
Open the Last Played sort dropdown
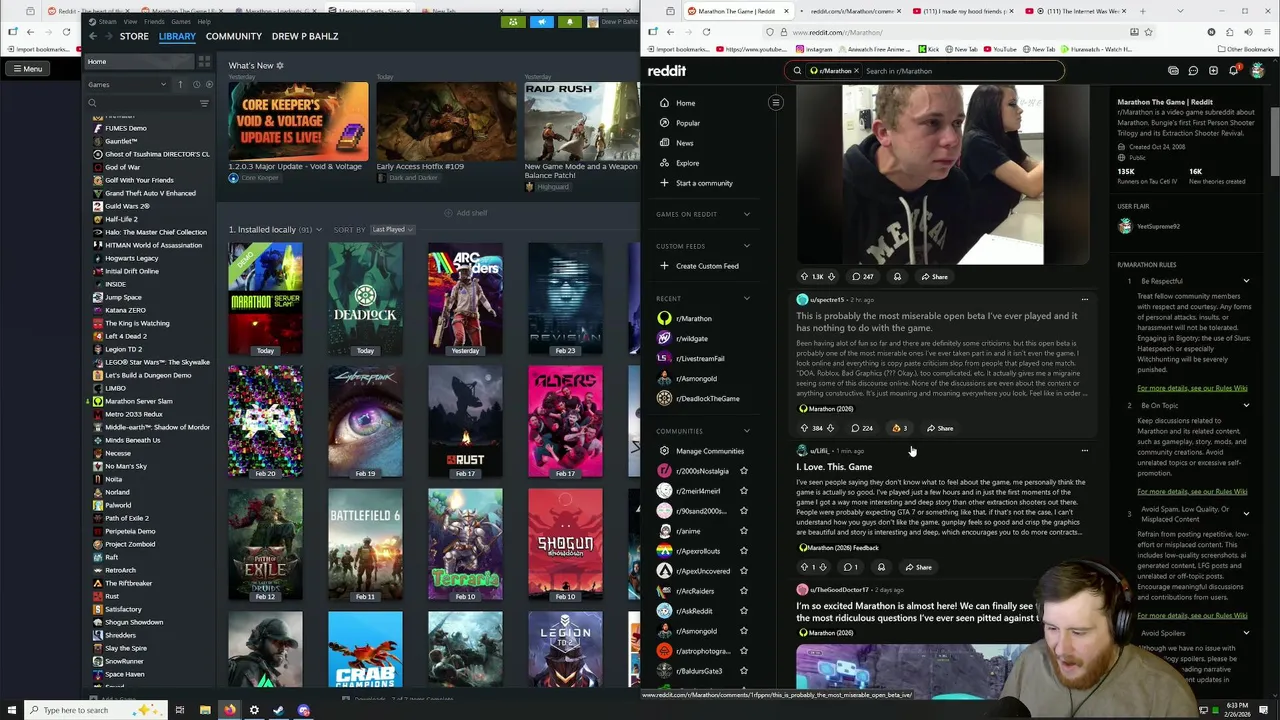tap(392, 230)
